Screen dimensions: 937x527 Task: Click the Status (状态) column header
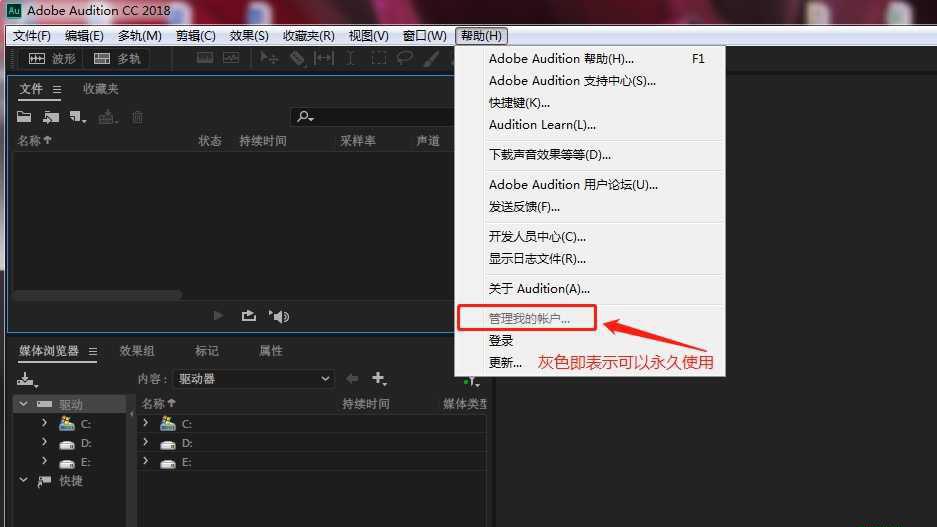(210, 141)
